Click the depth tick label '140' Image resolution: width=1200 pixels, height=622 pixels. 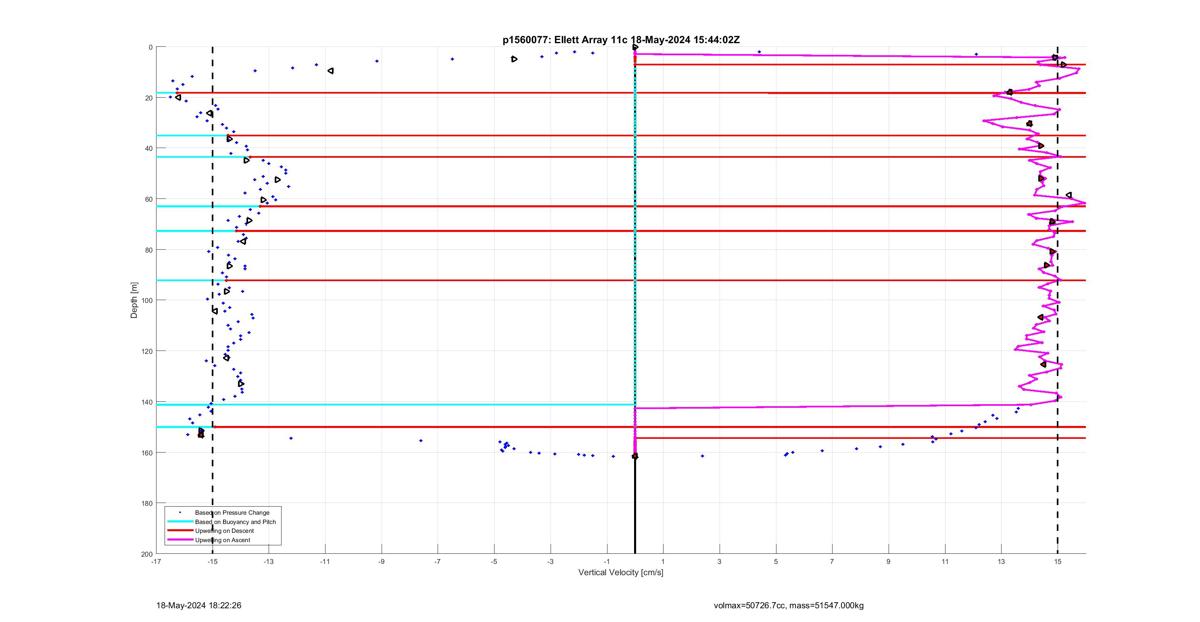(146, 402)
